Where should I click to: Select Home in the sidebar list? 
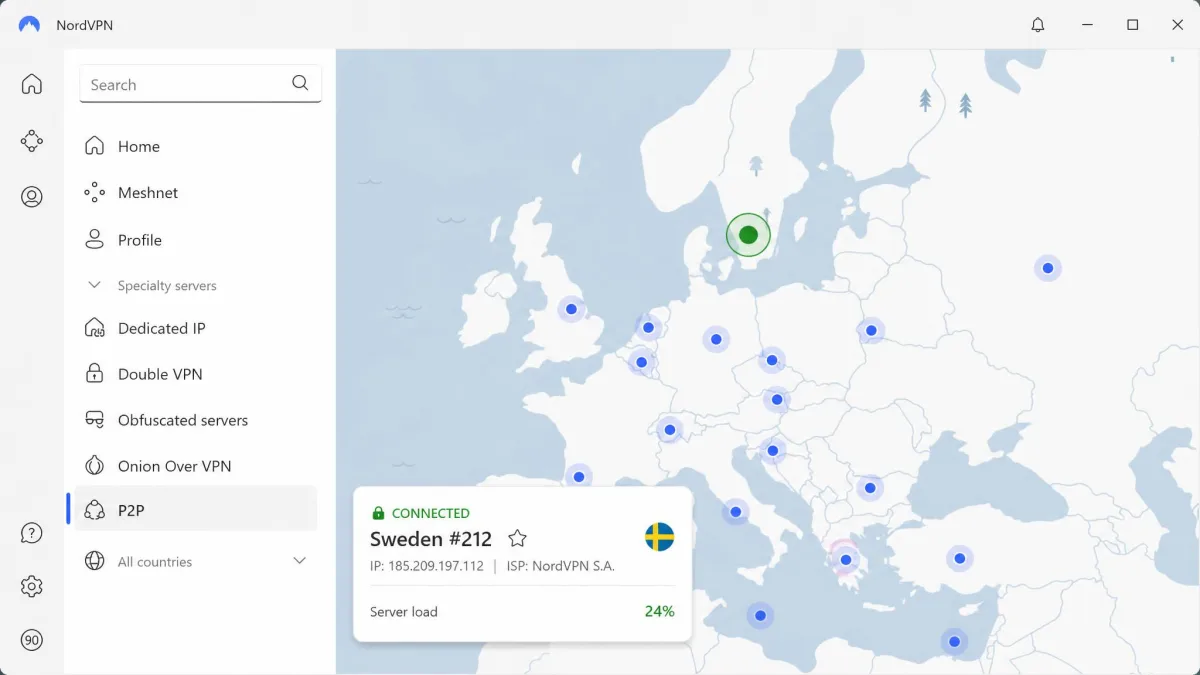click(x=196, y=146)
